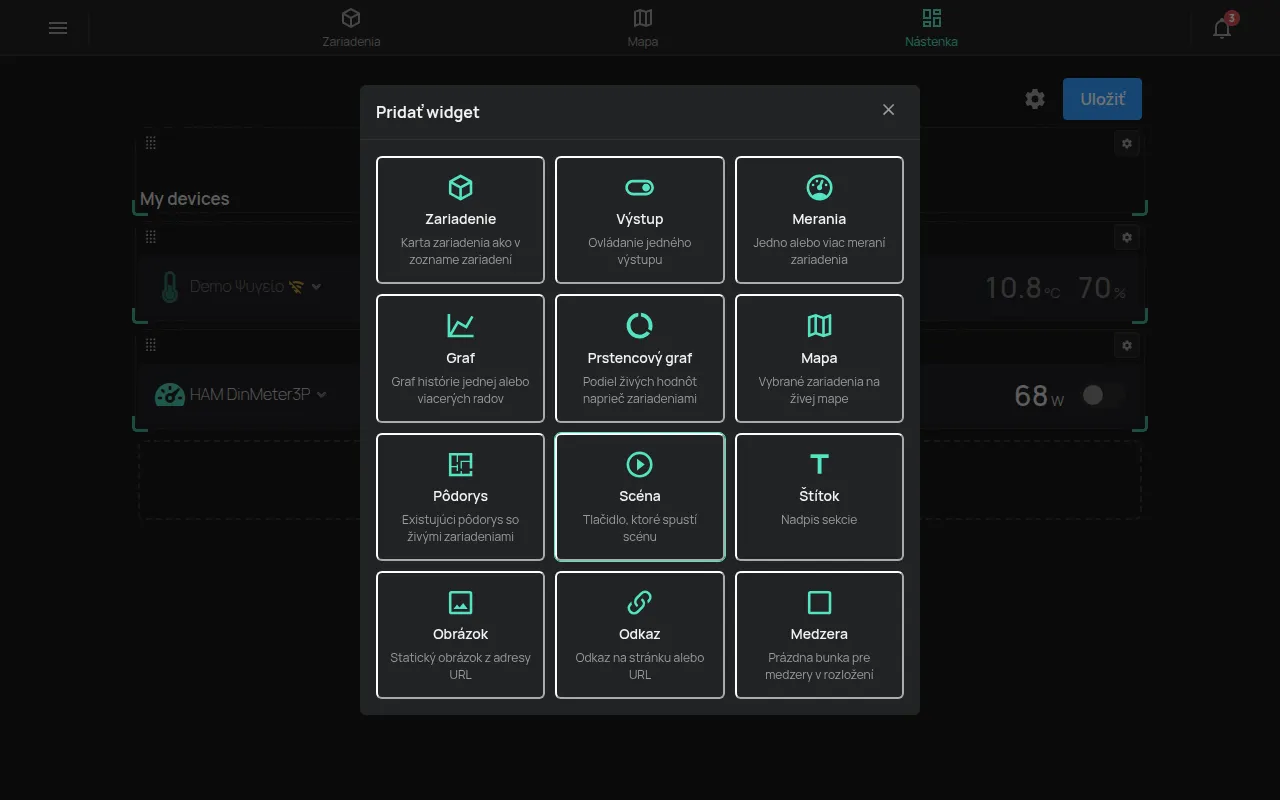Click the Pôdorys floor plan icon
1280x800 pixels.
460,464
